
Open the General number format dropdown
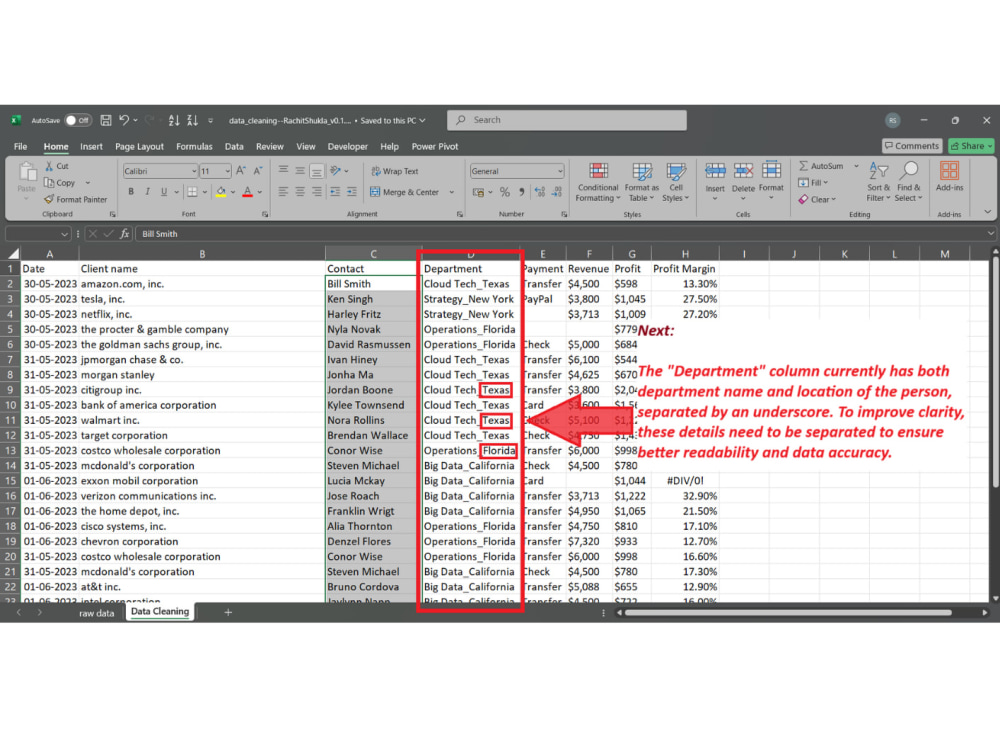pos(560,171)
